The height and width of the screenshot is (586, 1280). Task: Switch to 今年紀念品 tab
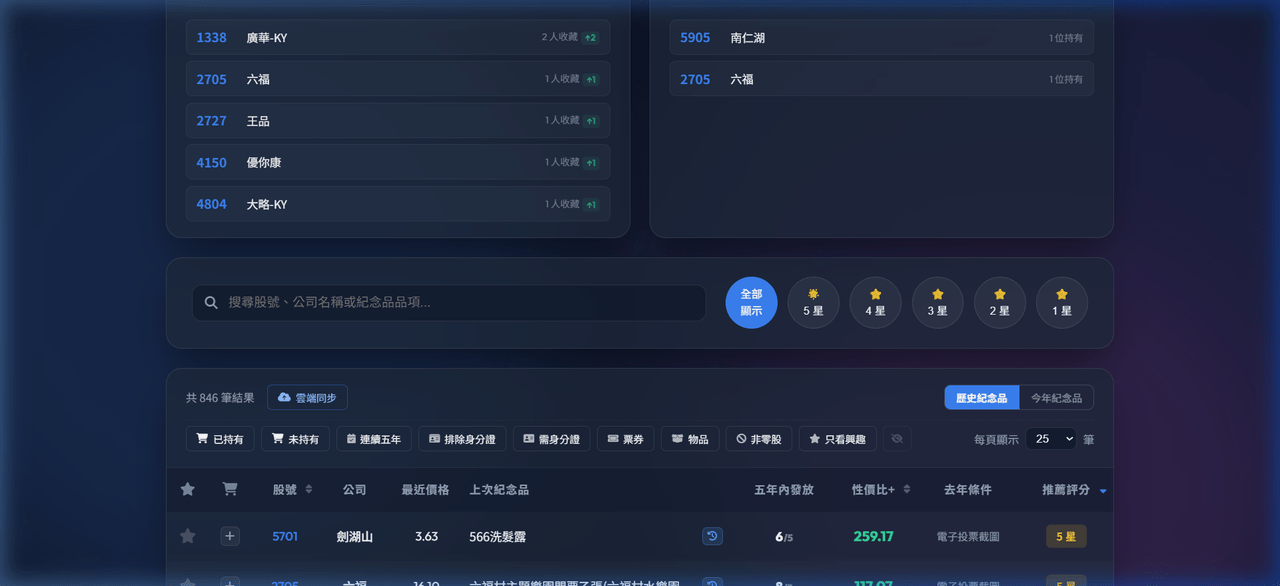[1056, 397]
